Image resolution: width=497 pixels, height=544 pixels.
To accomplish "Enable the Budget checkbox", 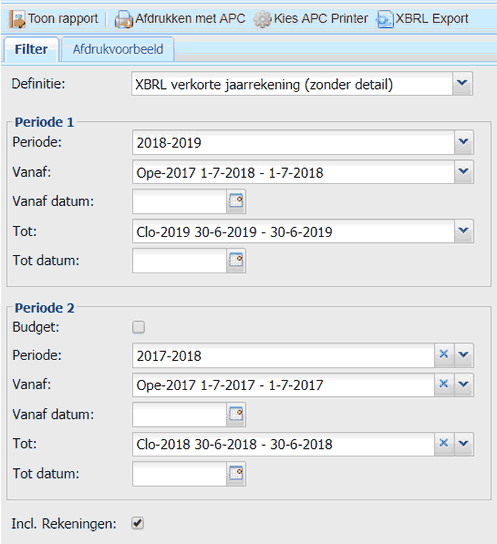I will coord(138,327).
